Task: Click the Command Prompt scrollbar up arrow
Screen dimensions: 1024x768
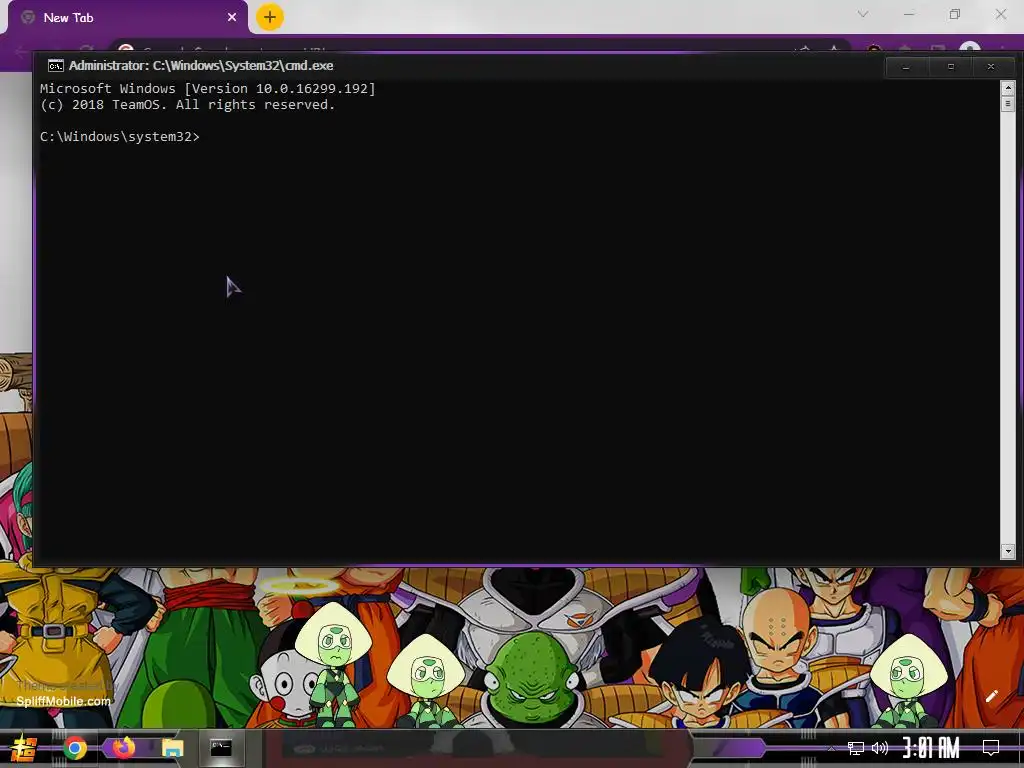Action: point(1008,88)
